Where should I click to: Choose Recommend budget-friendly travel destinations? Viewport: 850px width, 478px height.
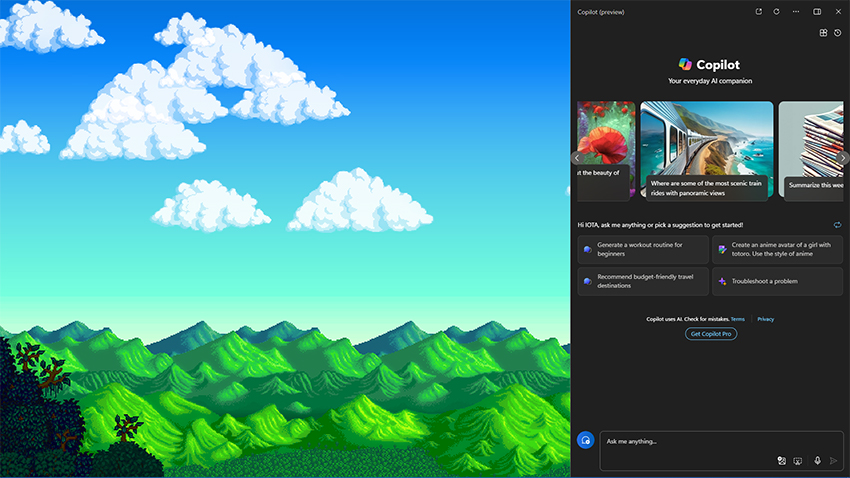pyautogui.click(x=643, y=281)
